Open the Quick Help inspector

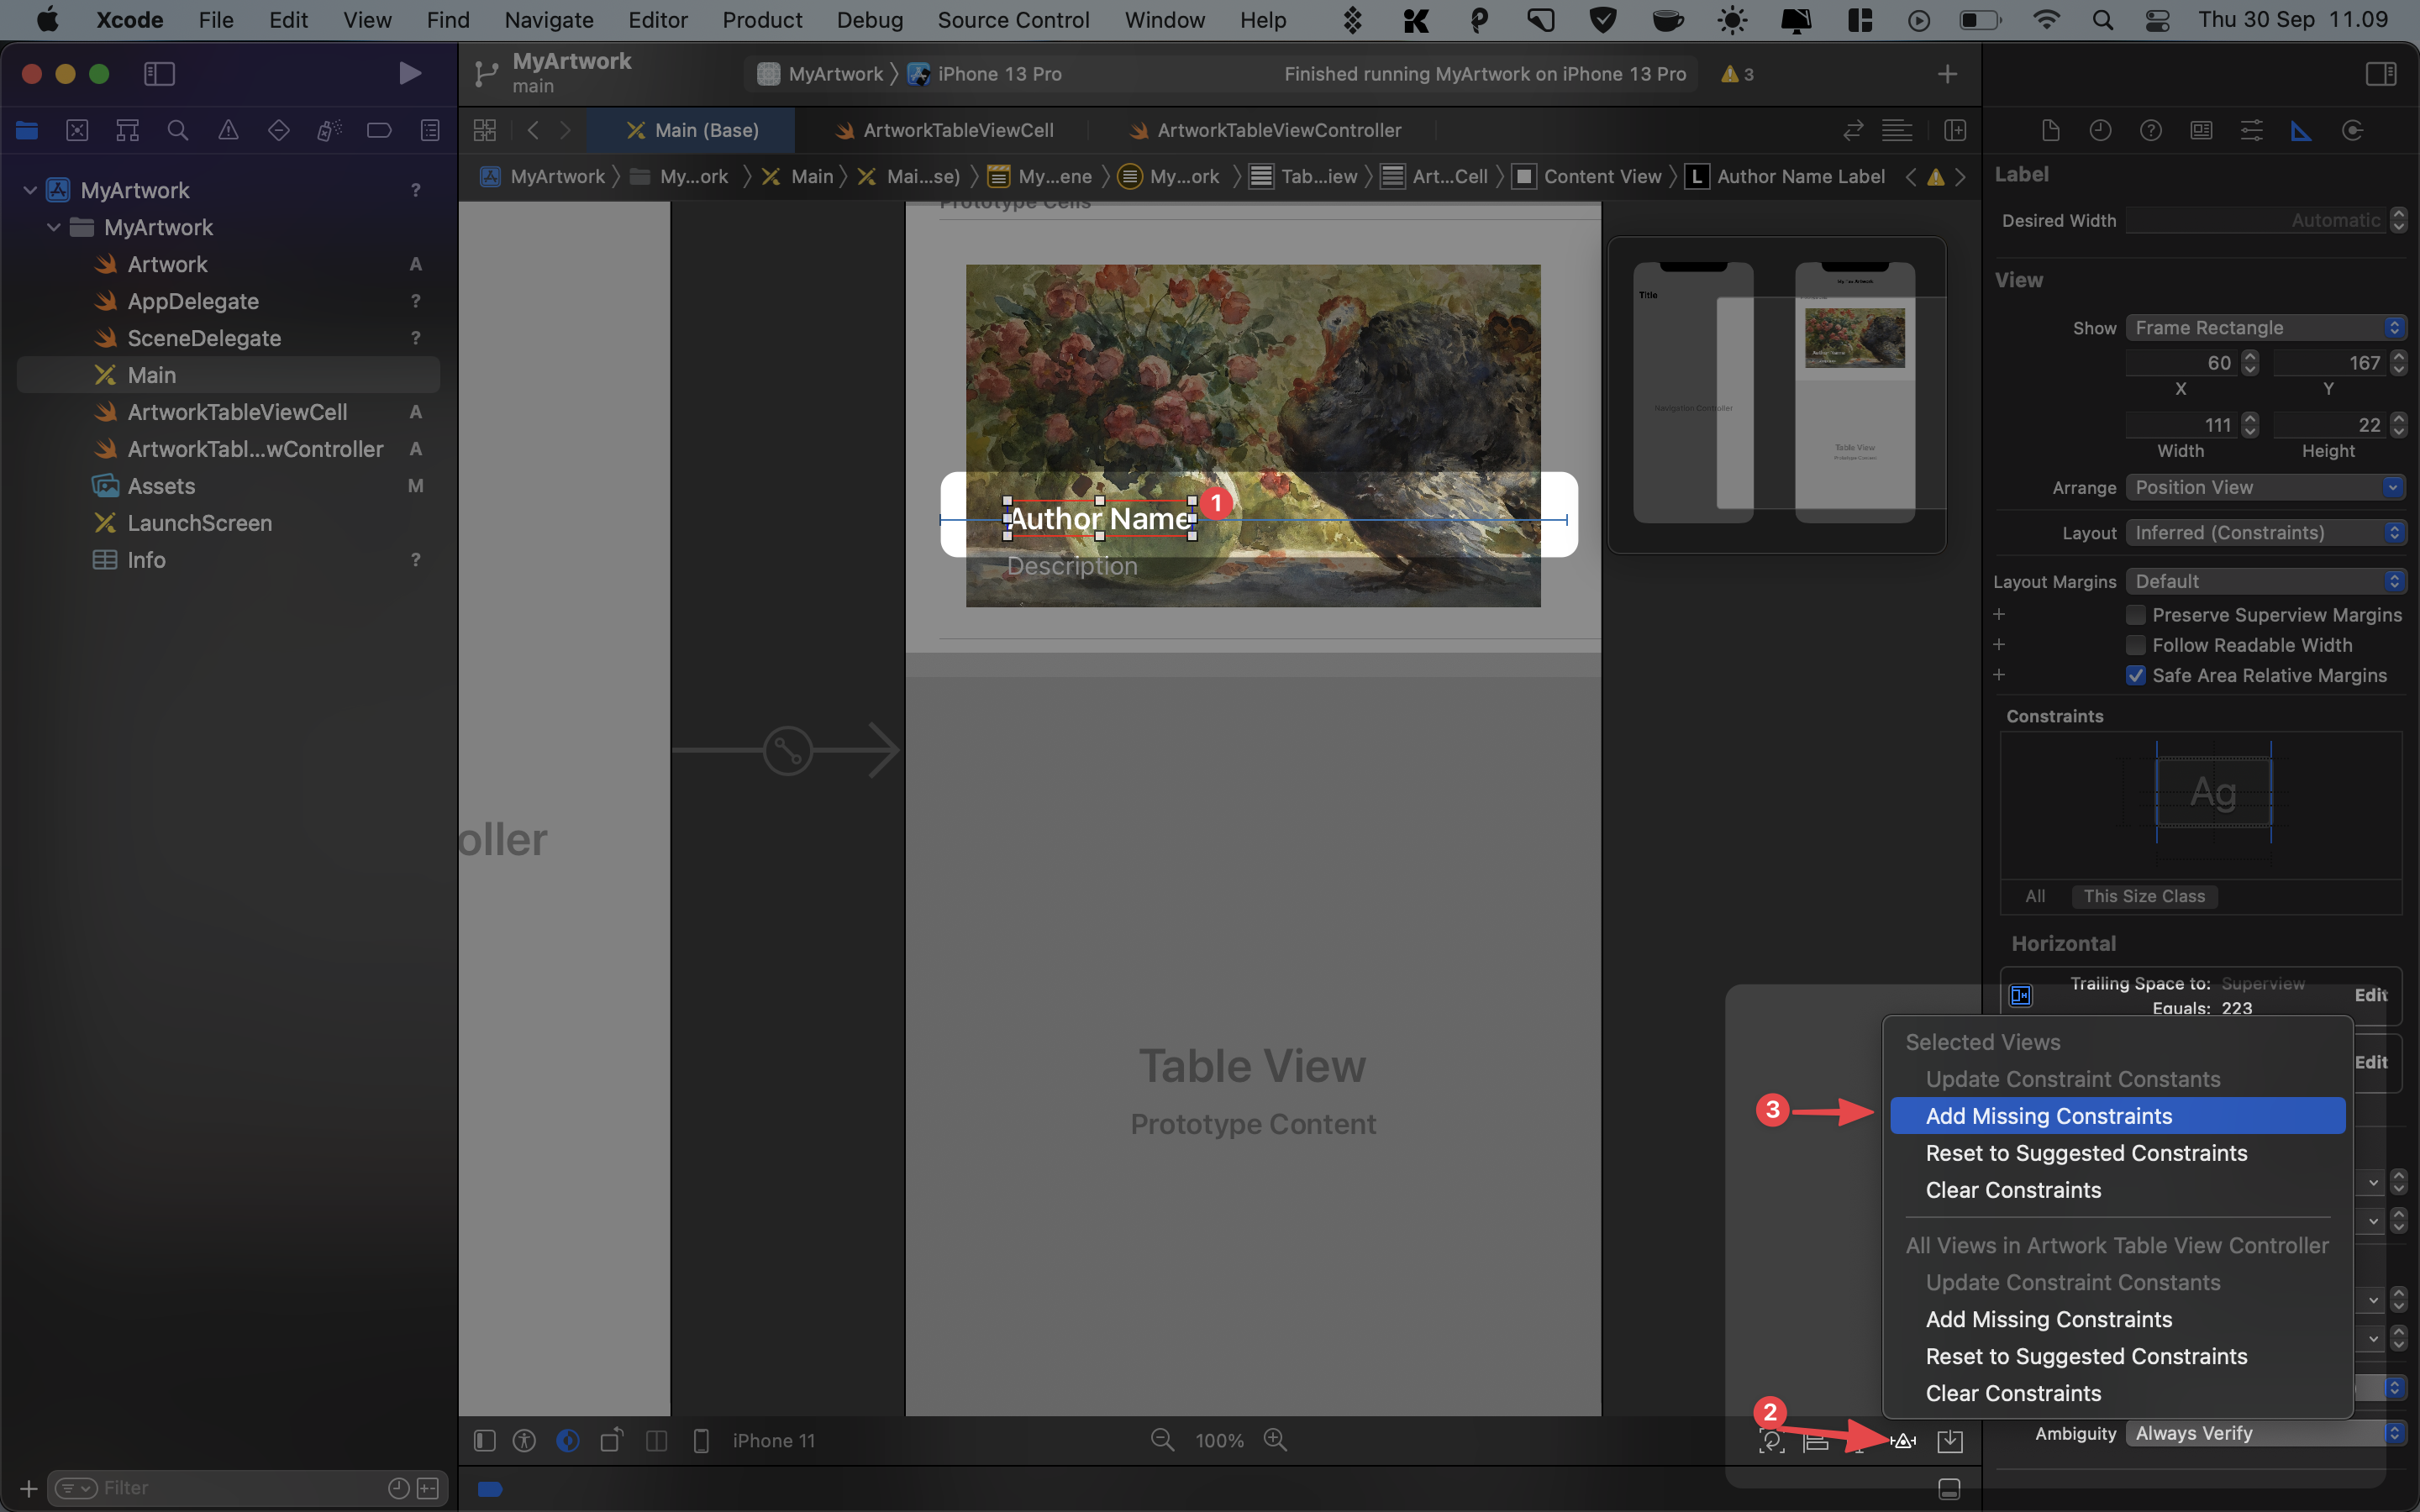pyautogui.click(x=2150, y=130)
